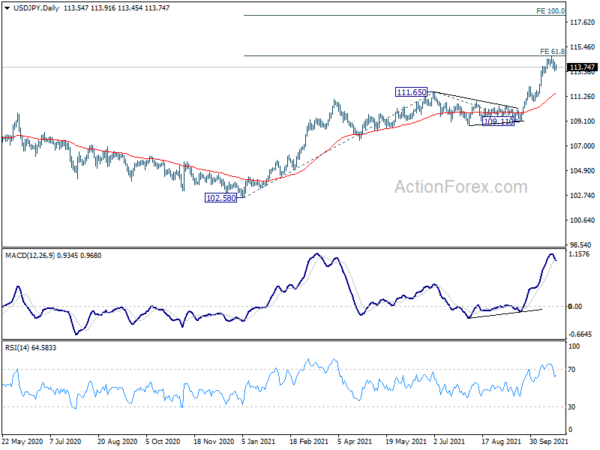The height and width of the screenshot is (450, 600).
Task: Click the 117.620 price axis value
Action: click(x=582, y=23)
